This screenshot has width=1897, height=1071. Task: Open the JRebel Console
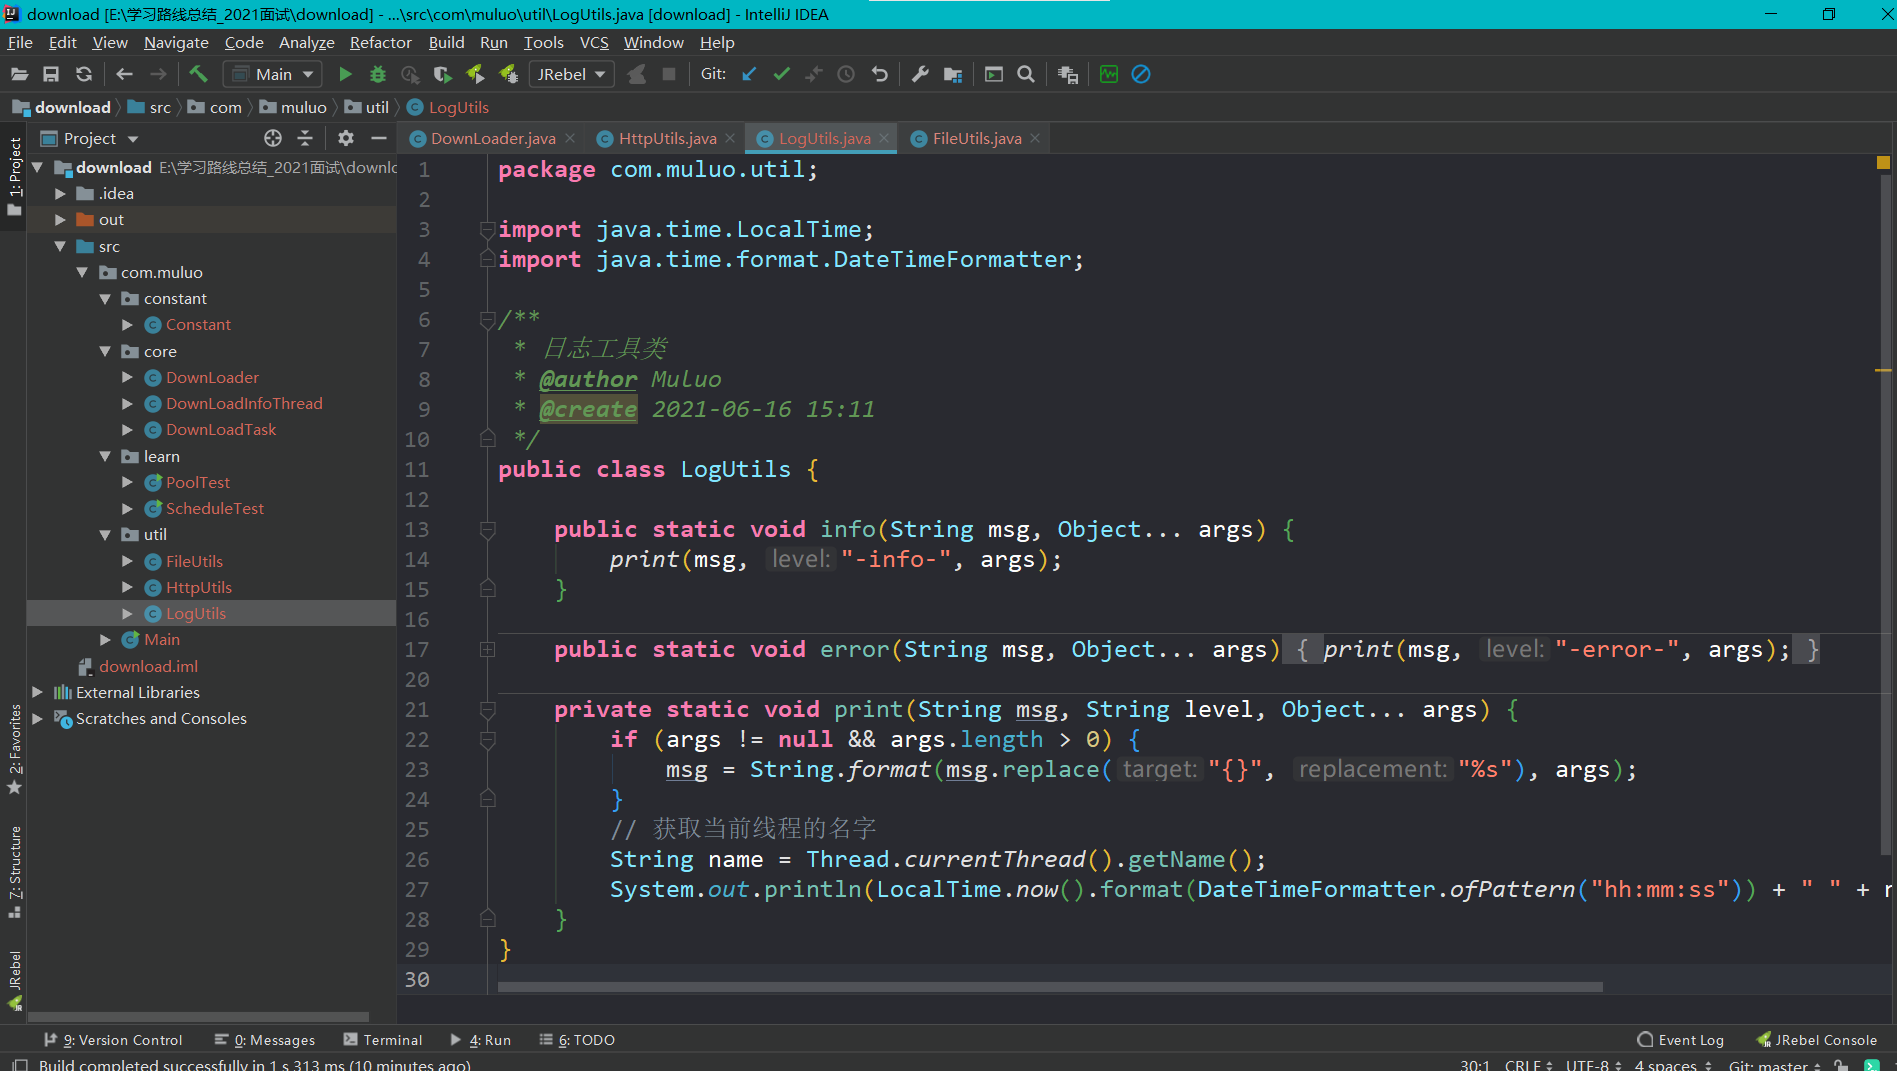1817,1040
